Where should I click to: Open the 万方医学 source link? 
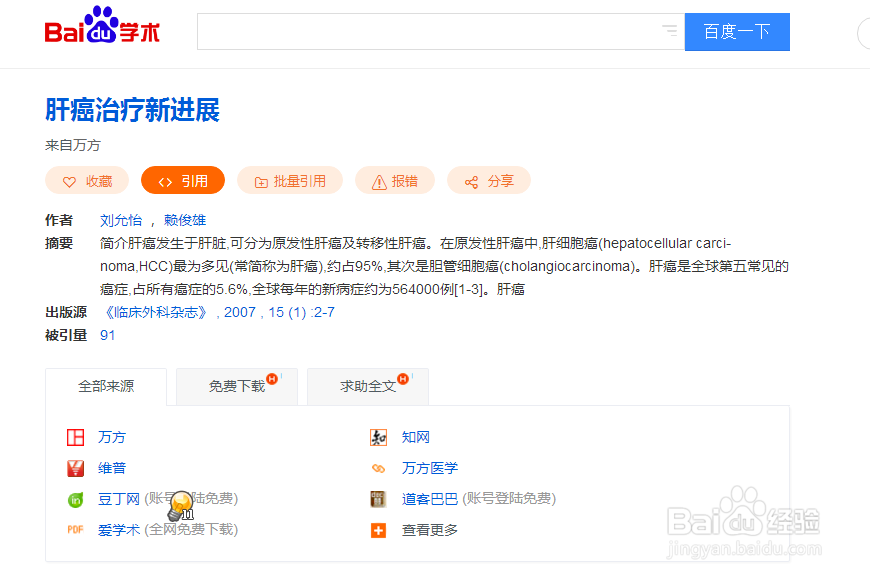coord(430,469)
